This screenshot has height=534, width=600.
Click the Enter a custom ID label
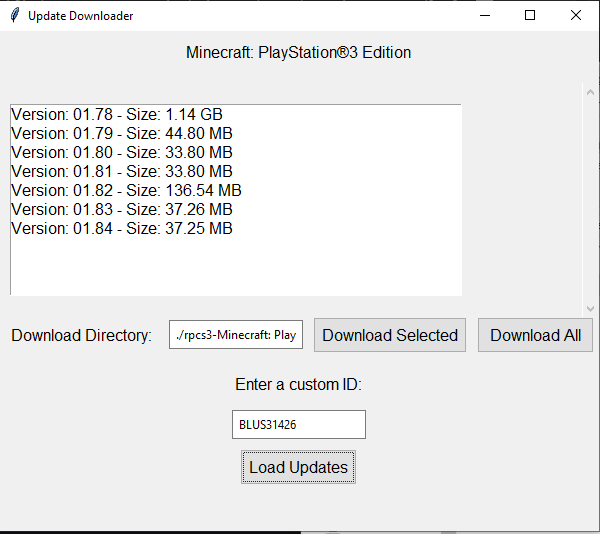pos(298,384)
